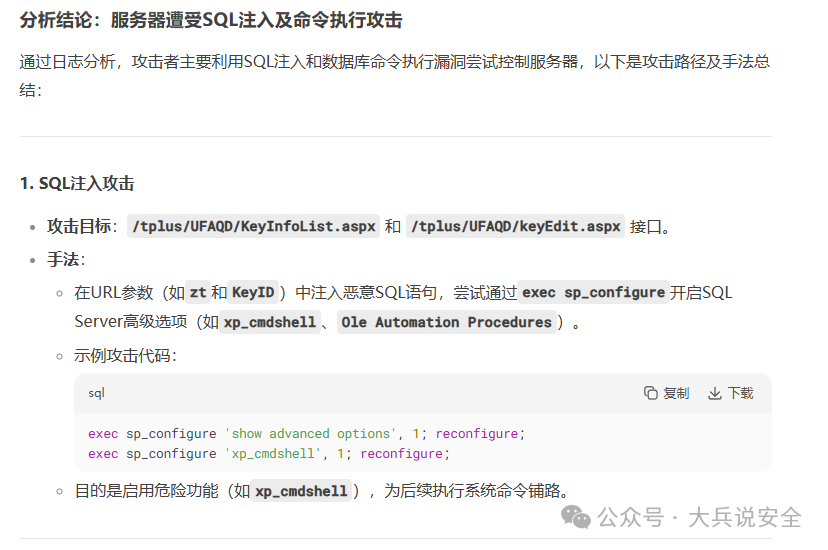Select the /tplus/UFAQD/KeyInfoList.aspx inline code

coord(254,226)
